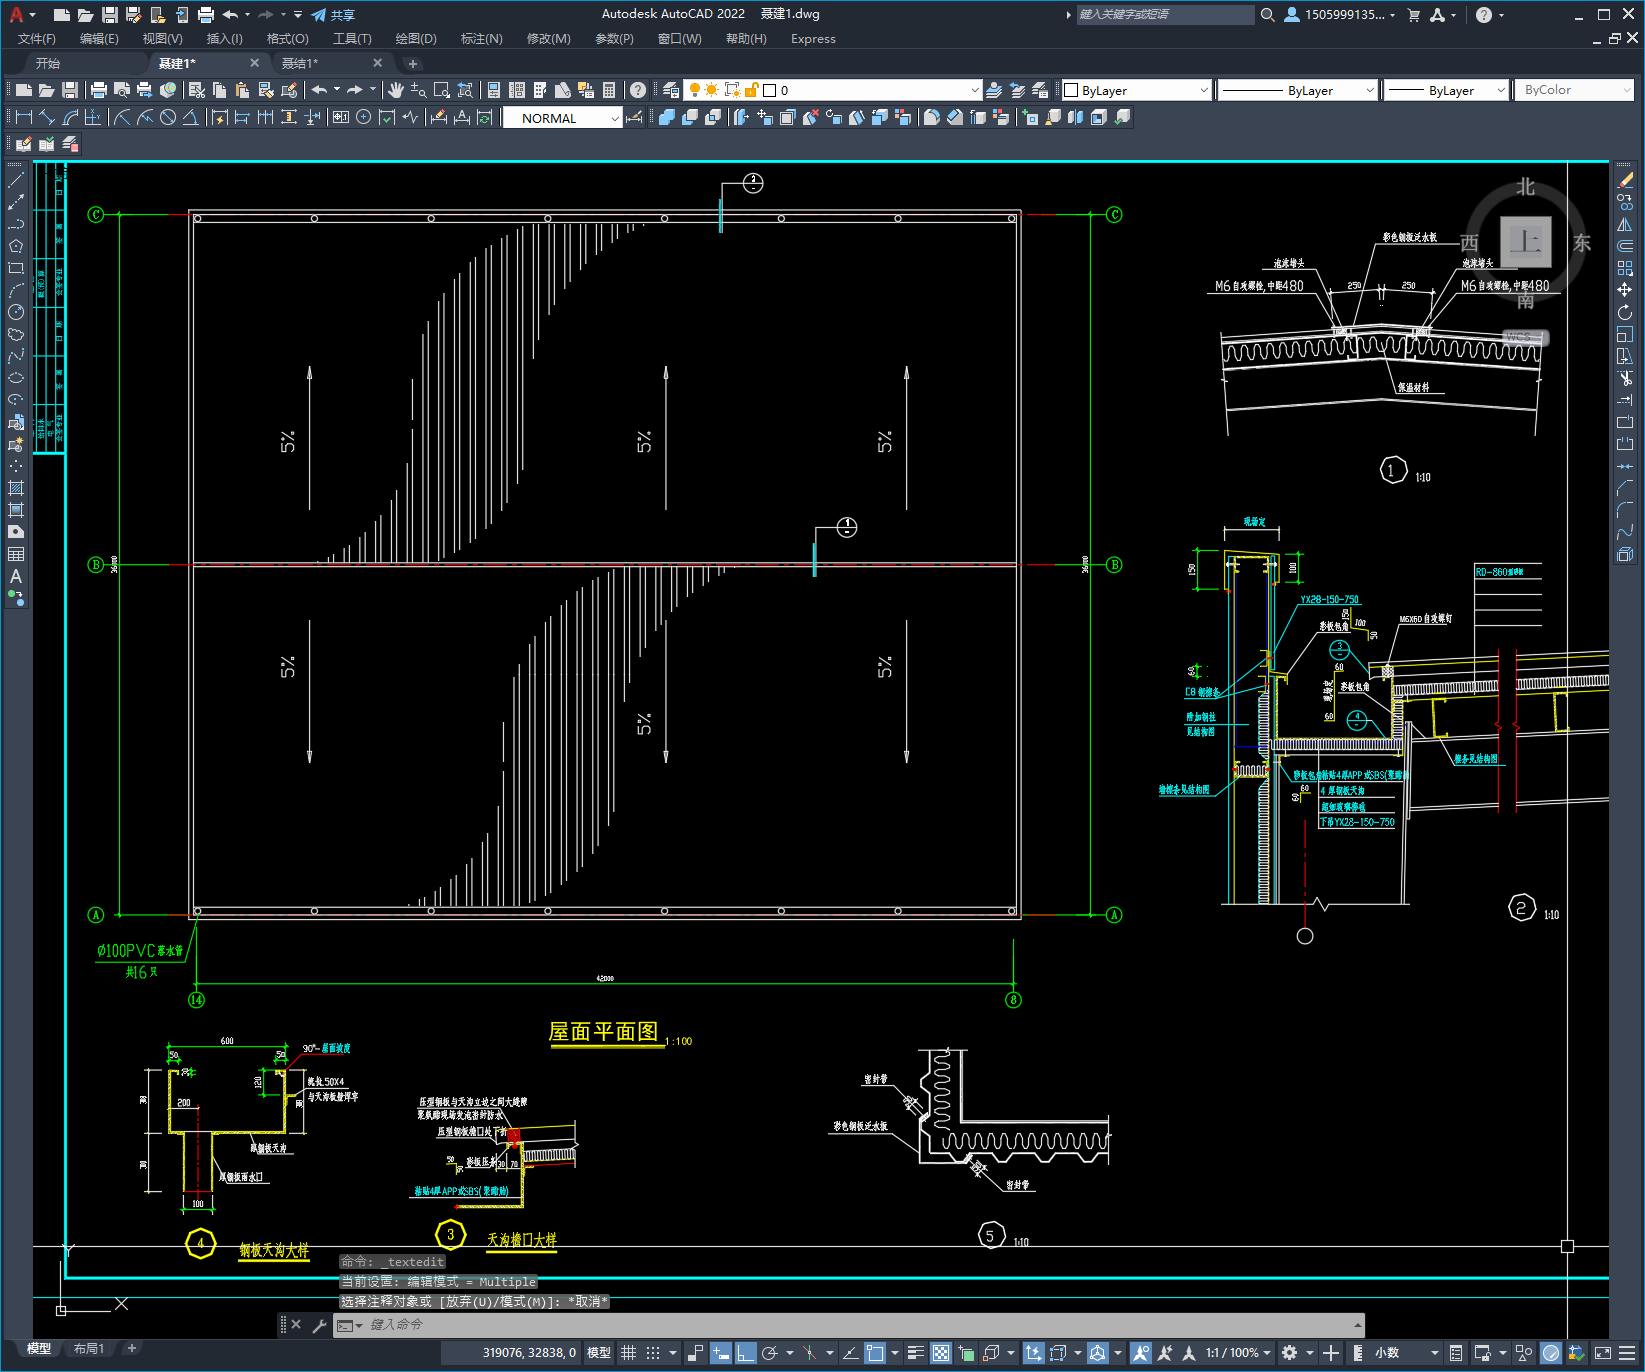The width and height of the screenshot is (1645, 1372).
Task: Open the 小数 units dropdown in status bar
Action: [x=1407, y=1353]
